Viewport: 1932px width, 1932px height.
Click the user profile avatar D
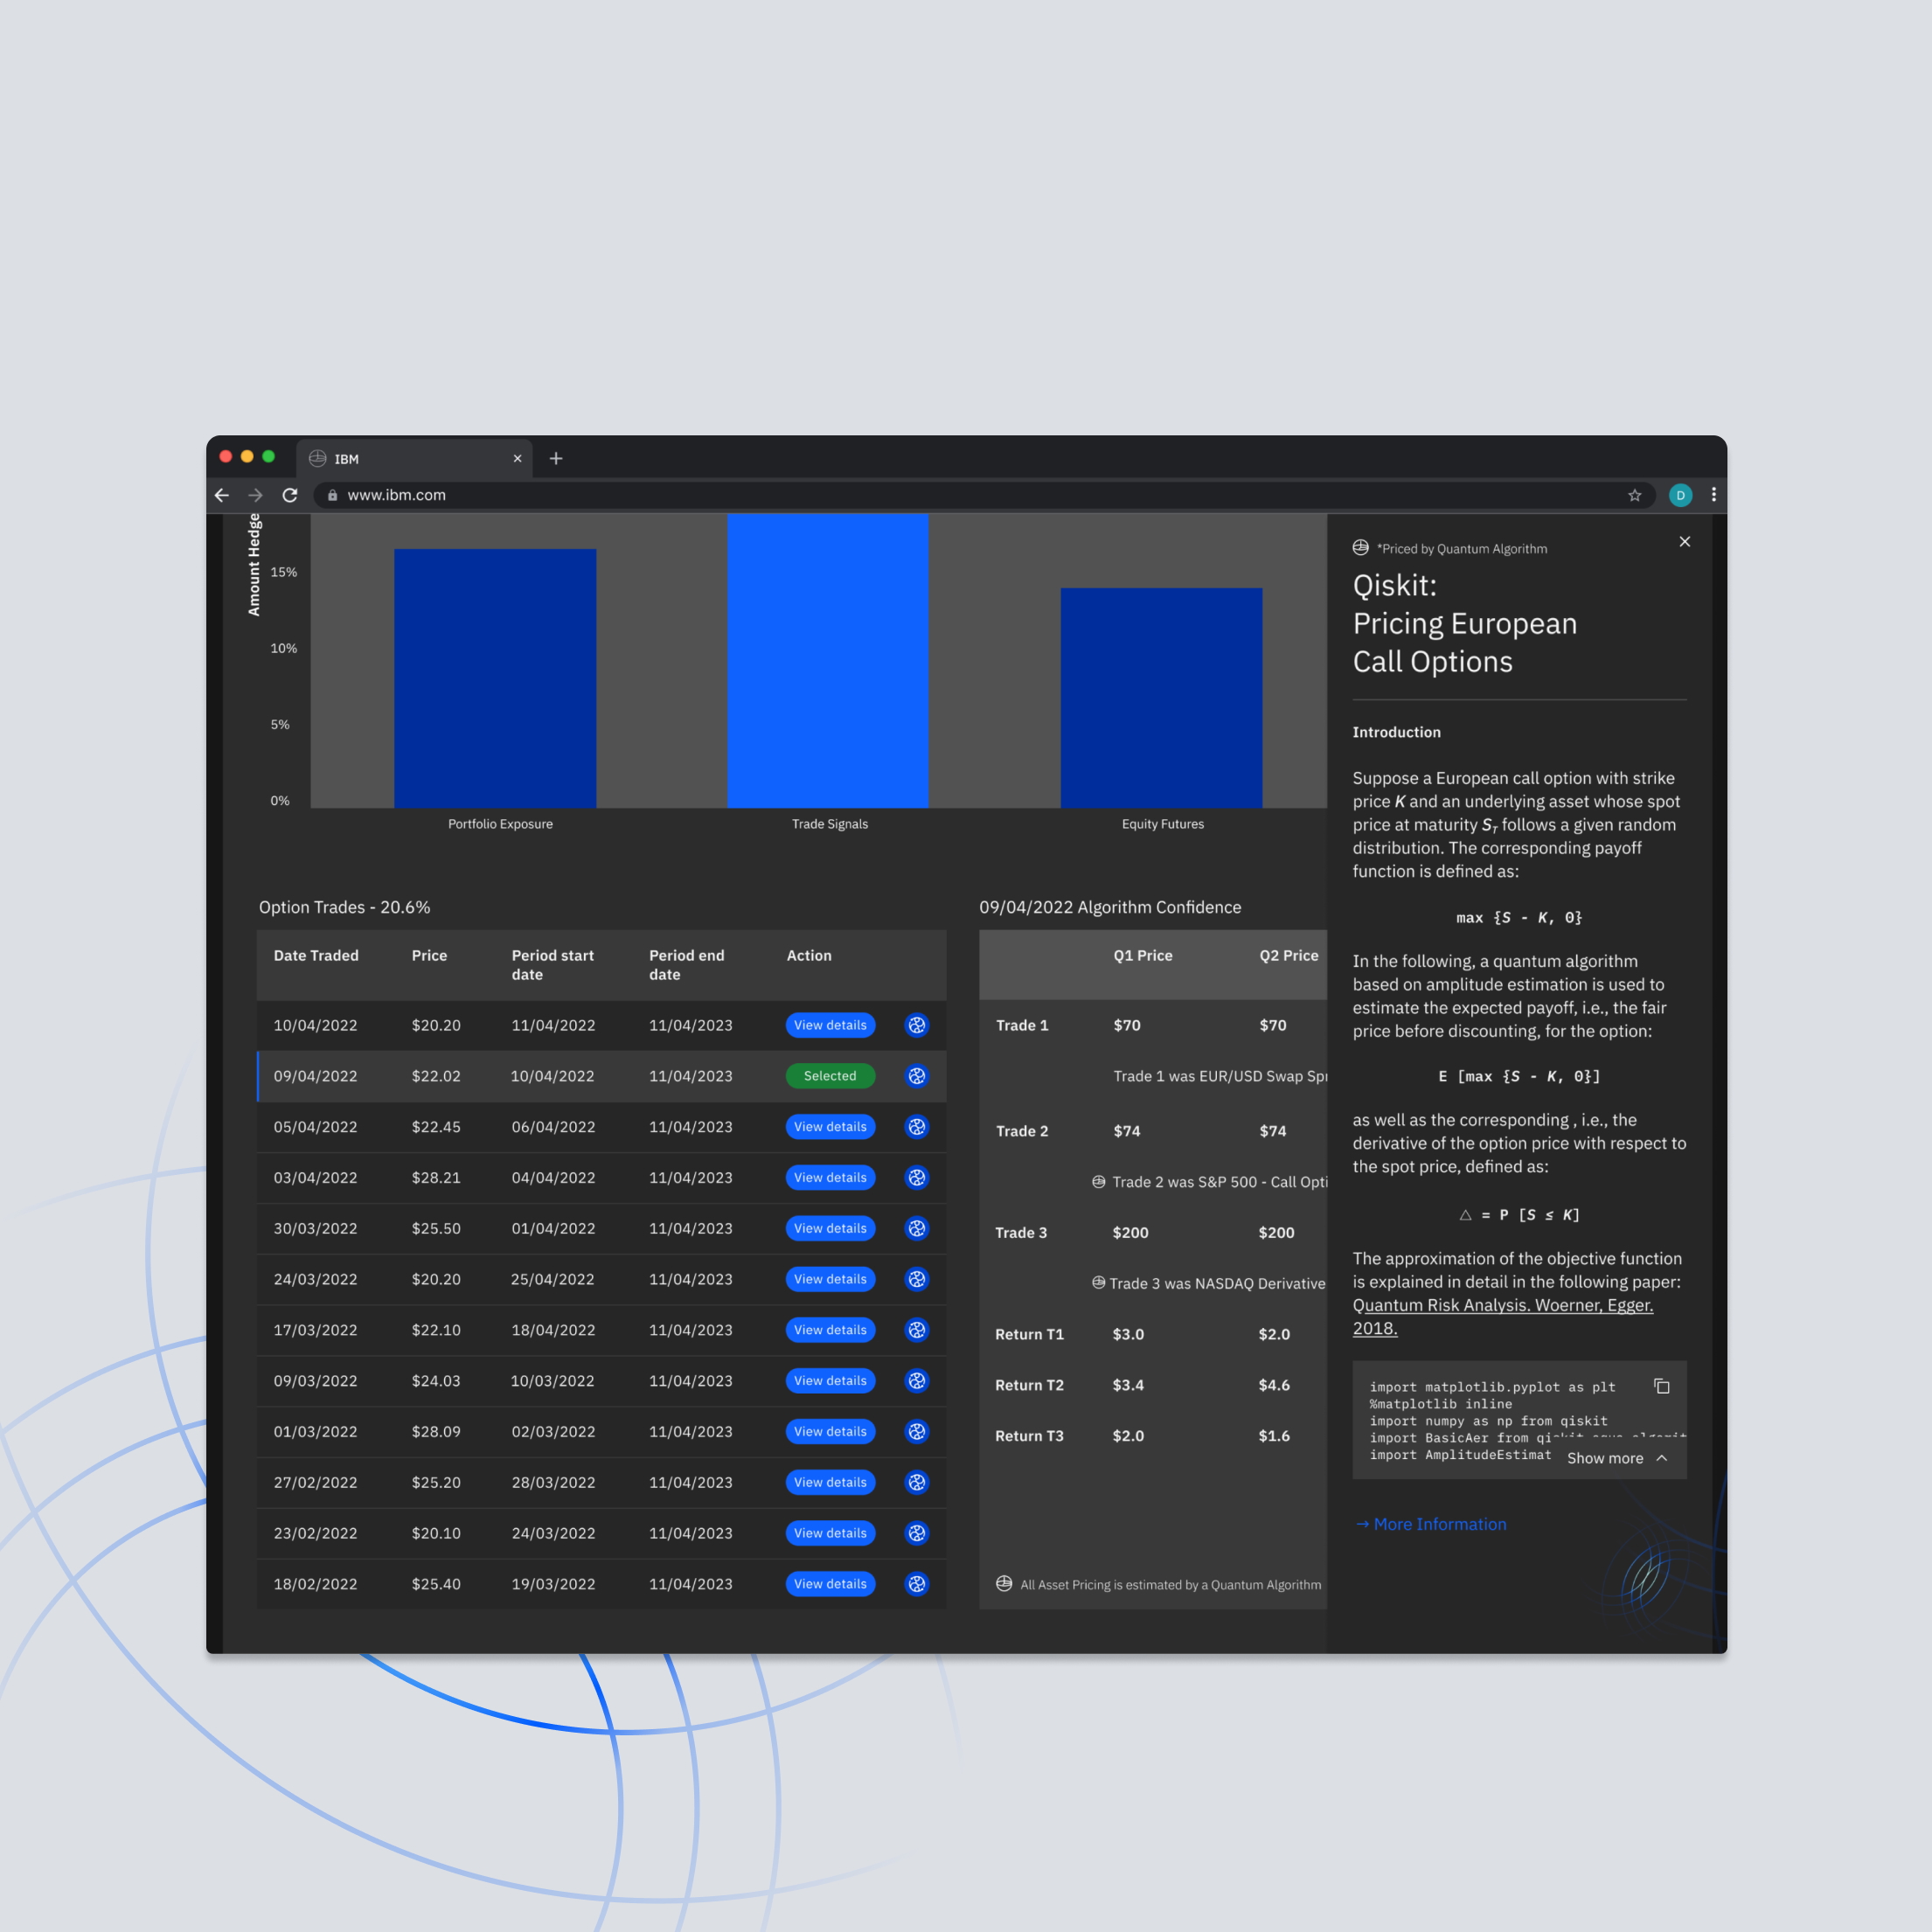[x=1680, y=495]
